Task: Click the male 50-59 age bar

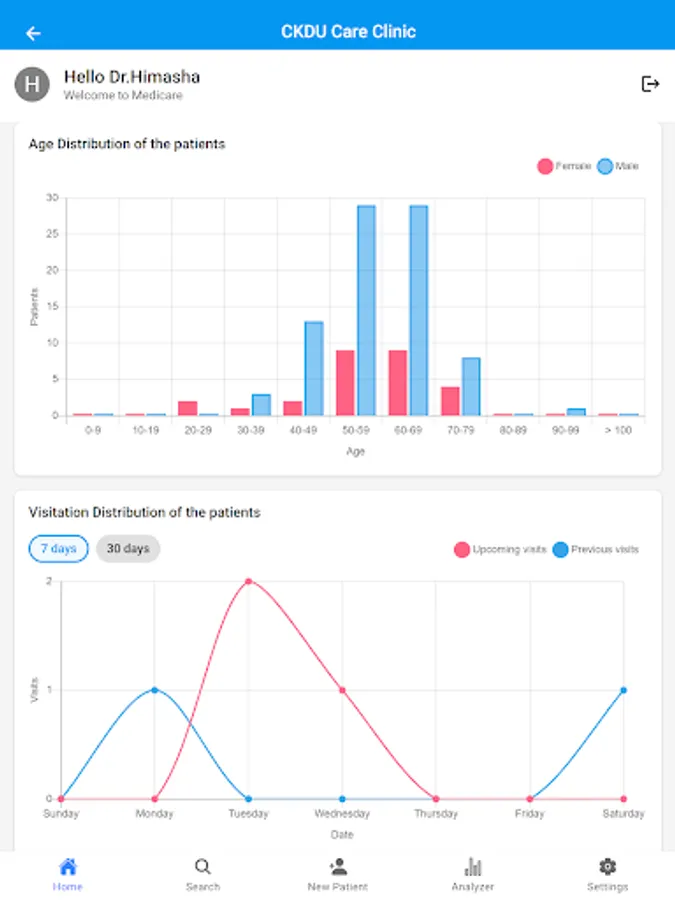Action: tap(366, 310)
